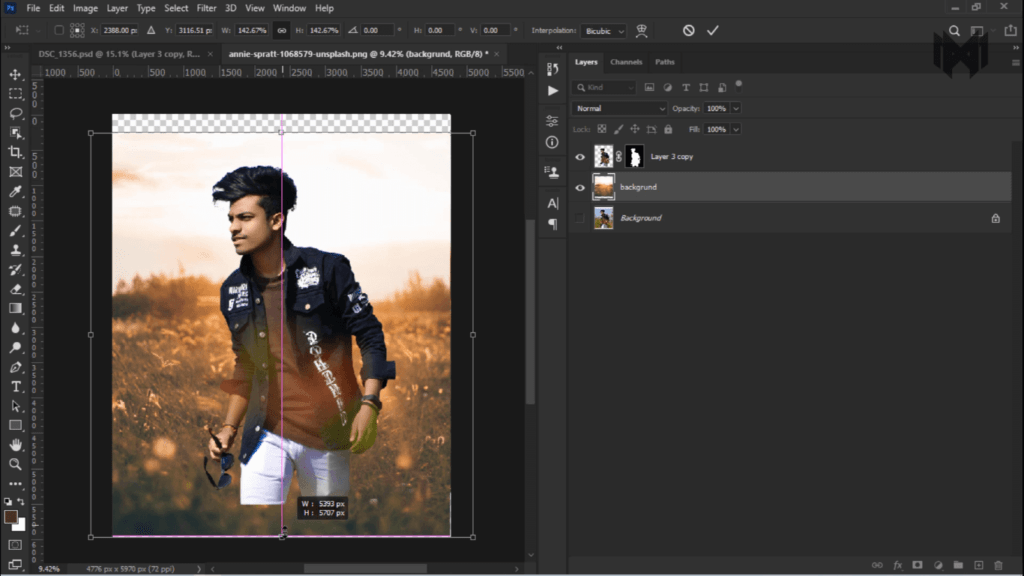Select the Spot Healing Brush tool
This screenshot has width=1024, height=576.
(16, 211)
